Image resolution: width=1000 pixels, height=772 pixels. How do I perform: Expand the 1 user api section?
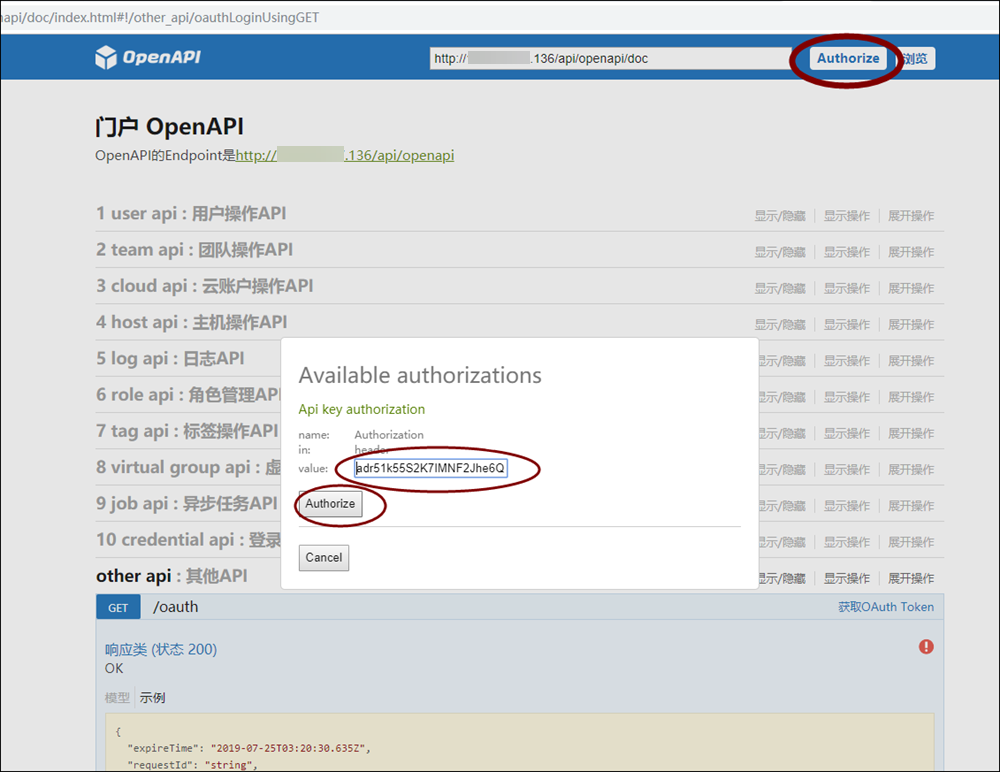[191, 214]
